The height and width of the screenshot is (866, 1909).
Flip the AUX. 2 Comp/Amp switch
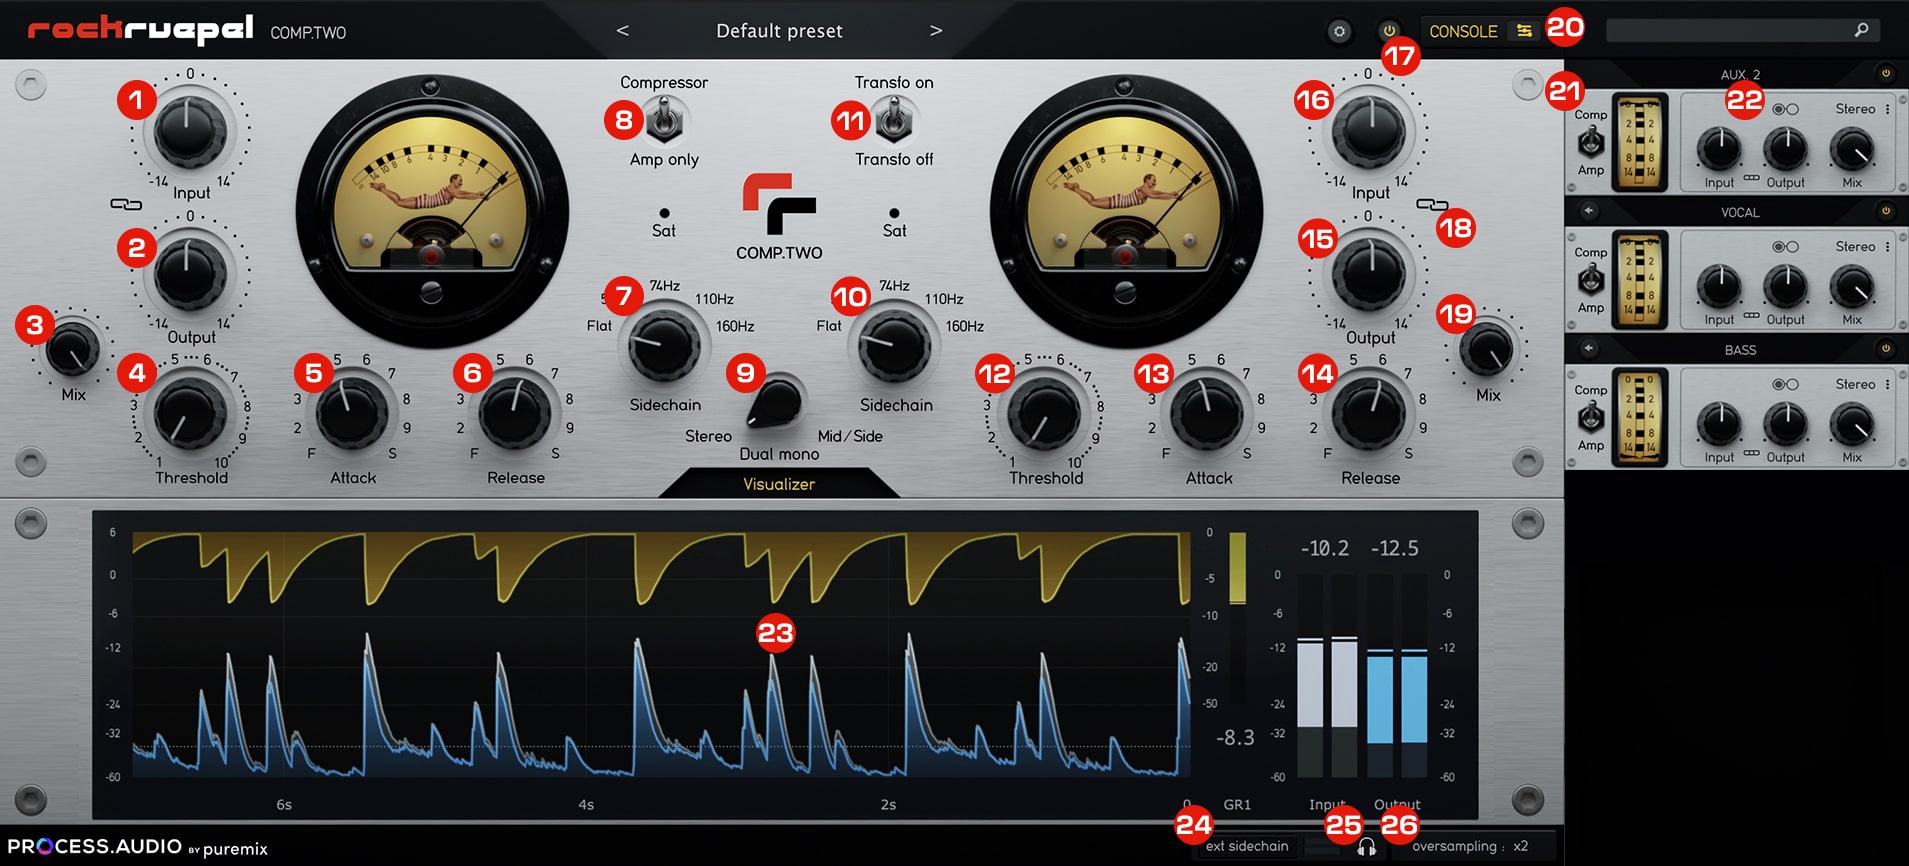pos(1591,143)
